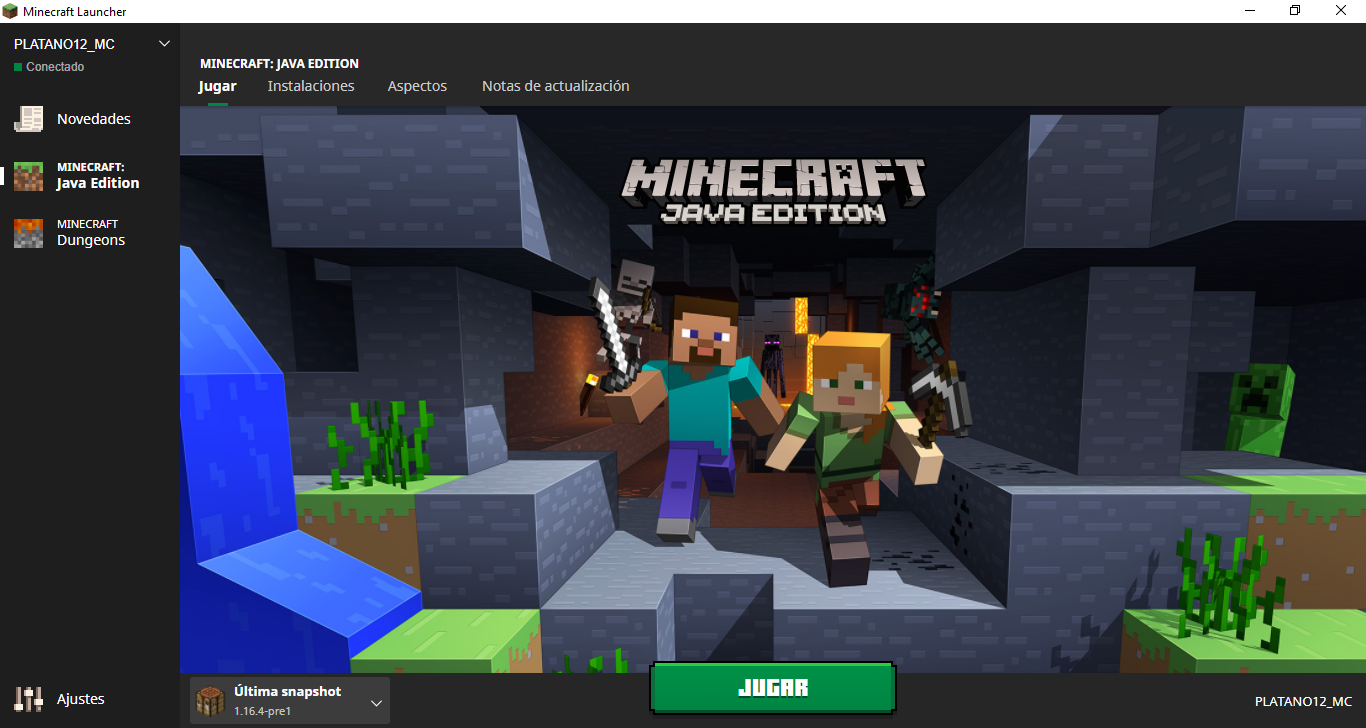Click the Minecraft Launcher title bar icon

(11, 11)
